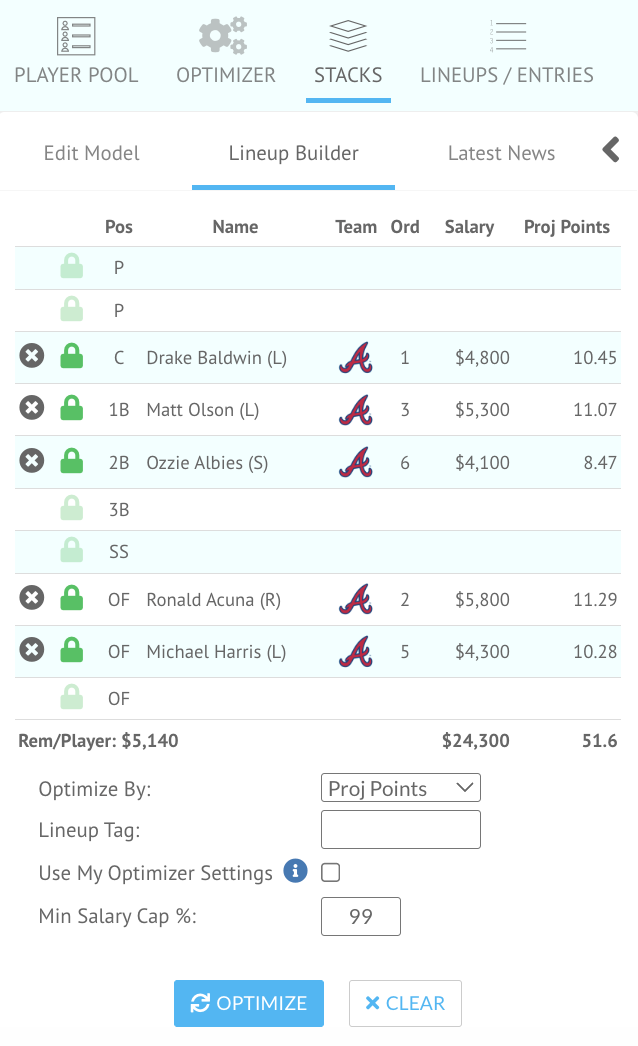Image resolution: width=638 pixels, height=1046 pixels.
Task: Remove Michael Harris using the X icon
Action: click(31, 650)
